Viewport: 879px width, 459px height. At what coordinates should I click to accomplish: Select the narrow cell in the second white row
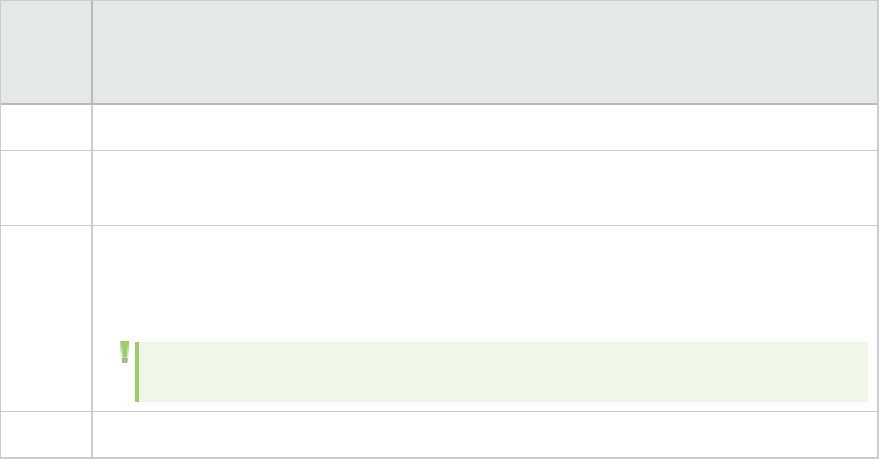coord(46,188)
